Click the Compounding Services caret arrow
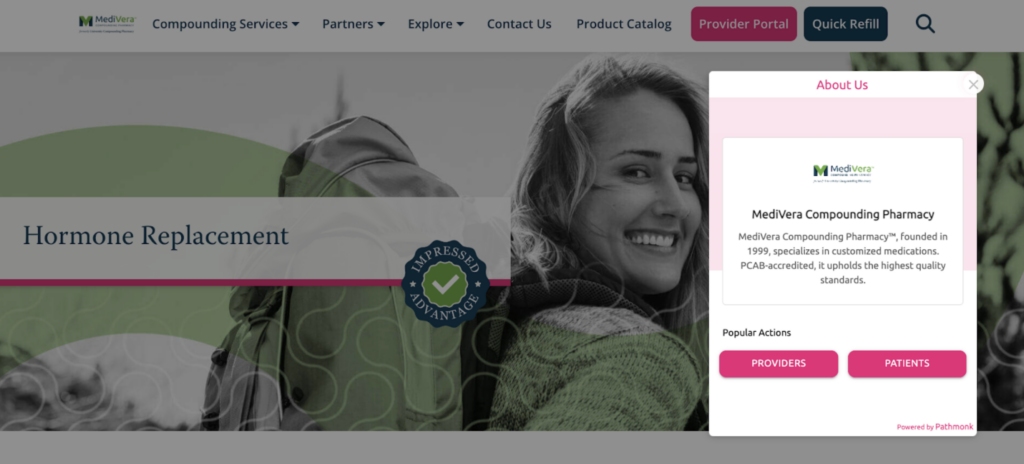The image size is (1024, 464). [x=295, y=24]
